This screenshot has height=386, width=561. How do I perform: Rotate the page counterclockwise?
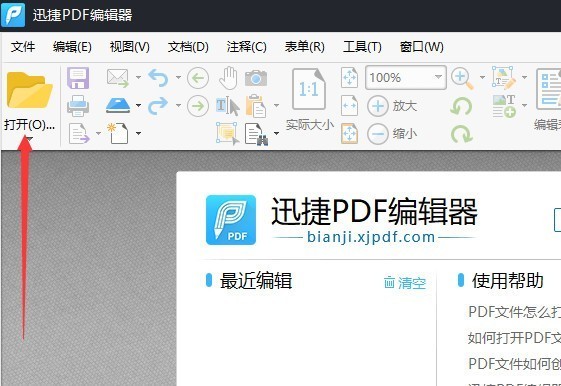[461, 106]
